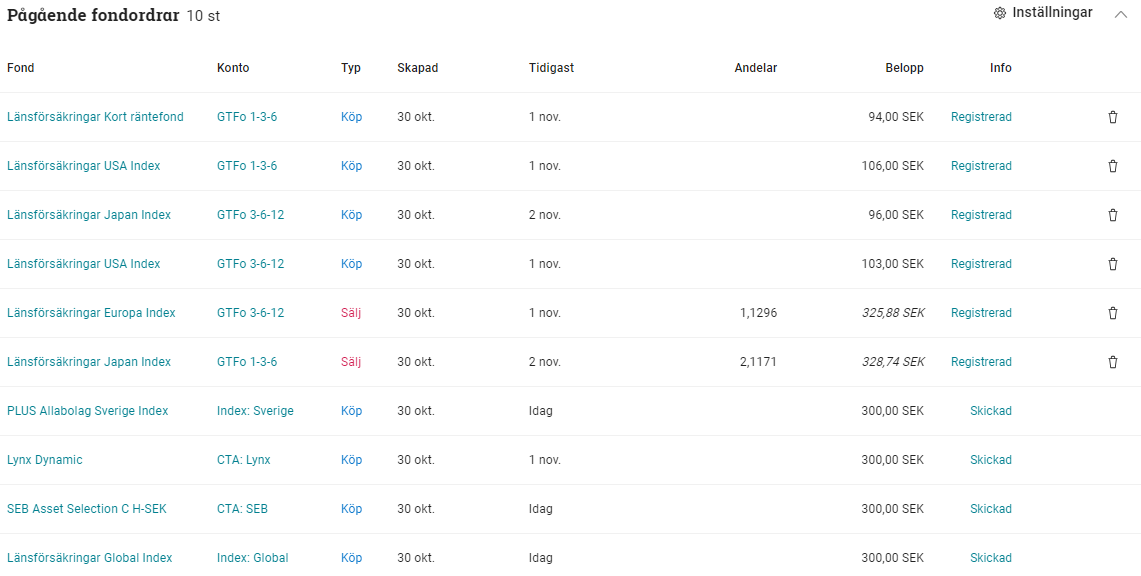Sort orders by the Fond column header
The width and height of the screenshot is (1141, 576).
(20, 68)
